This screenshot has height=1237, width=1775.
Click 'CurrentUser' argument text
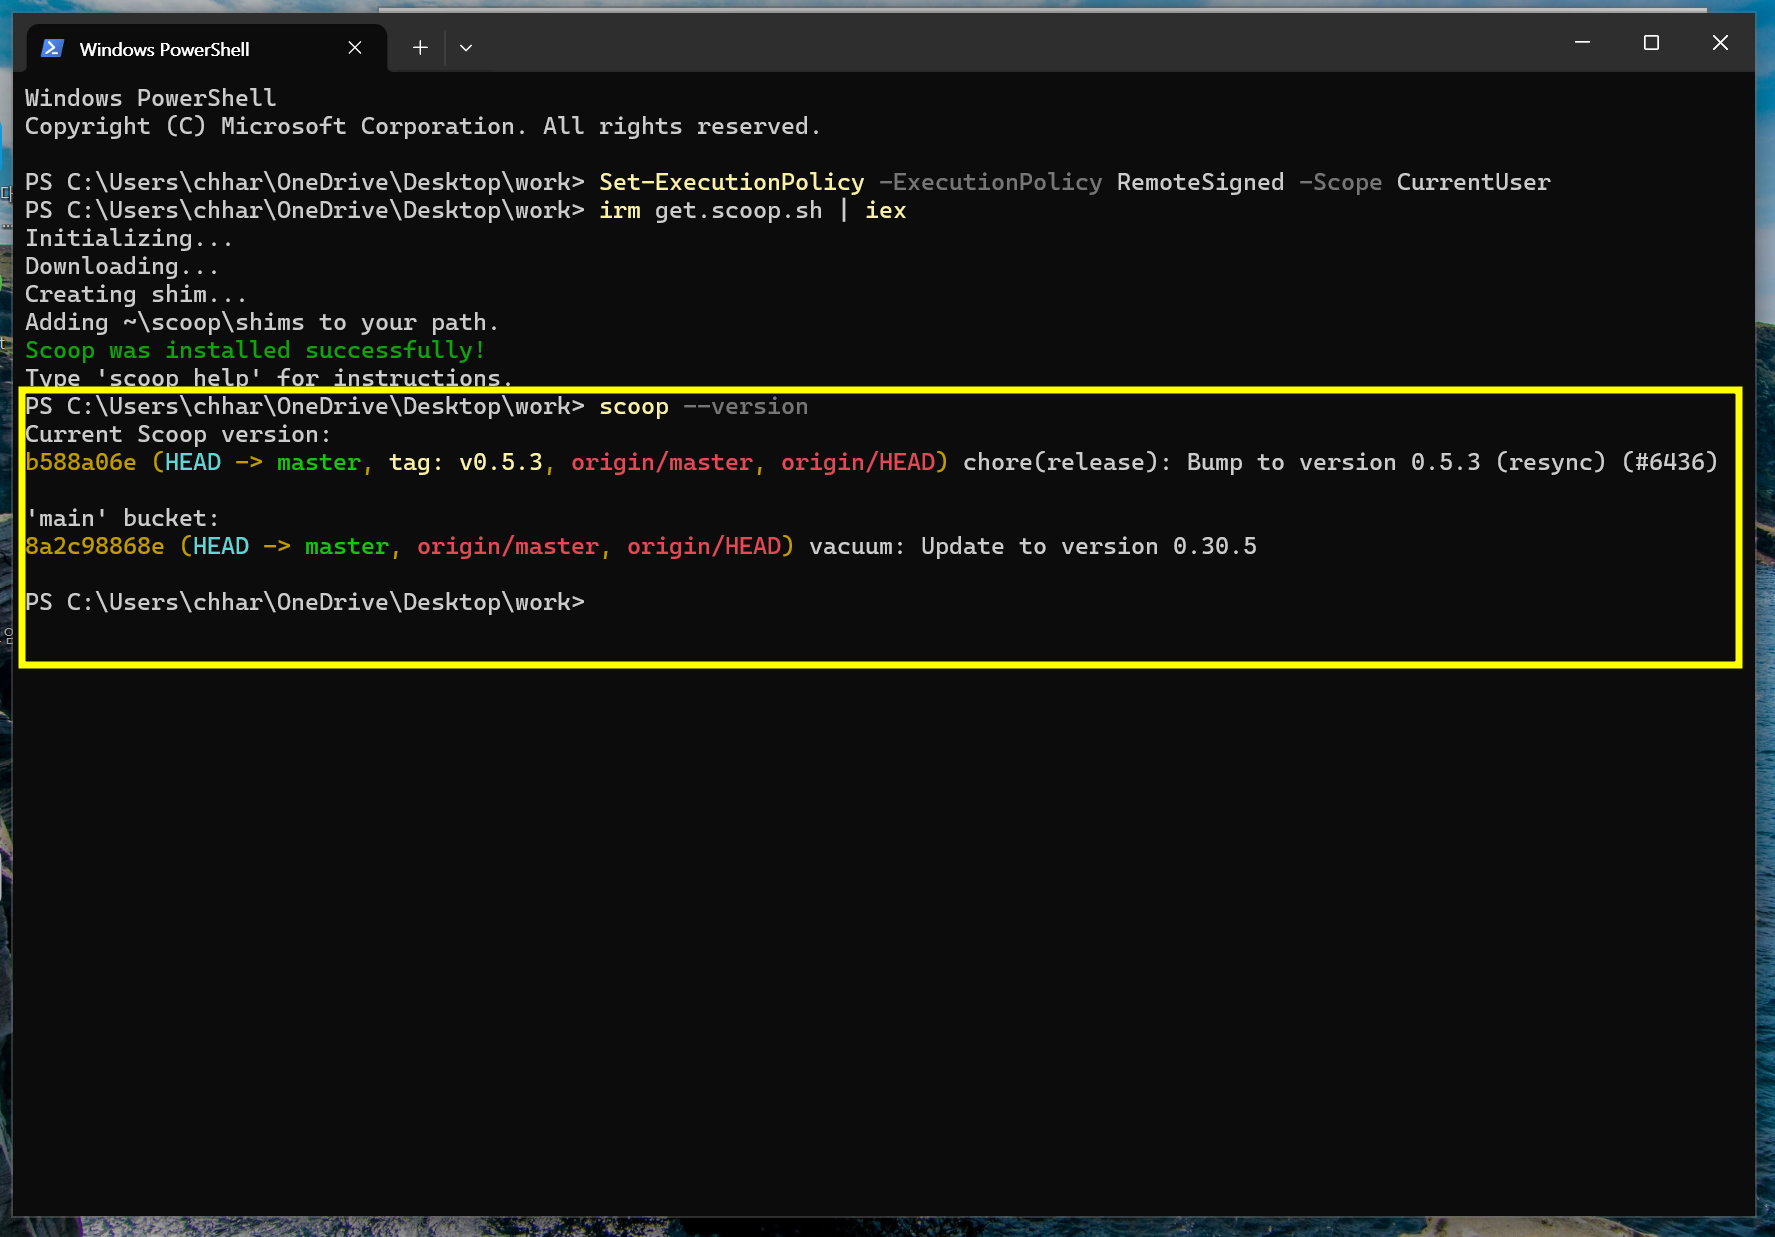pos(1473,182)
